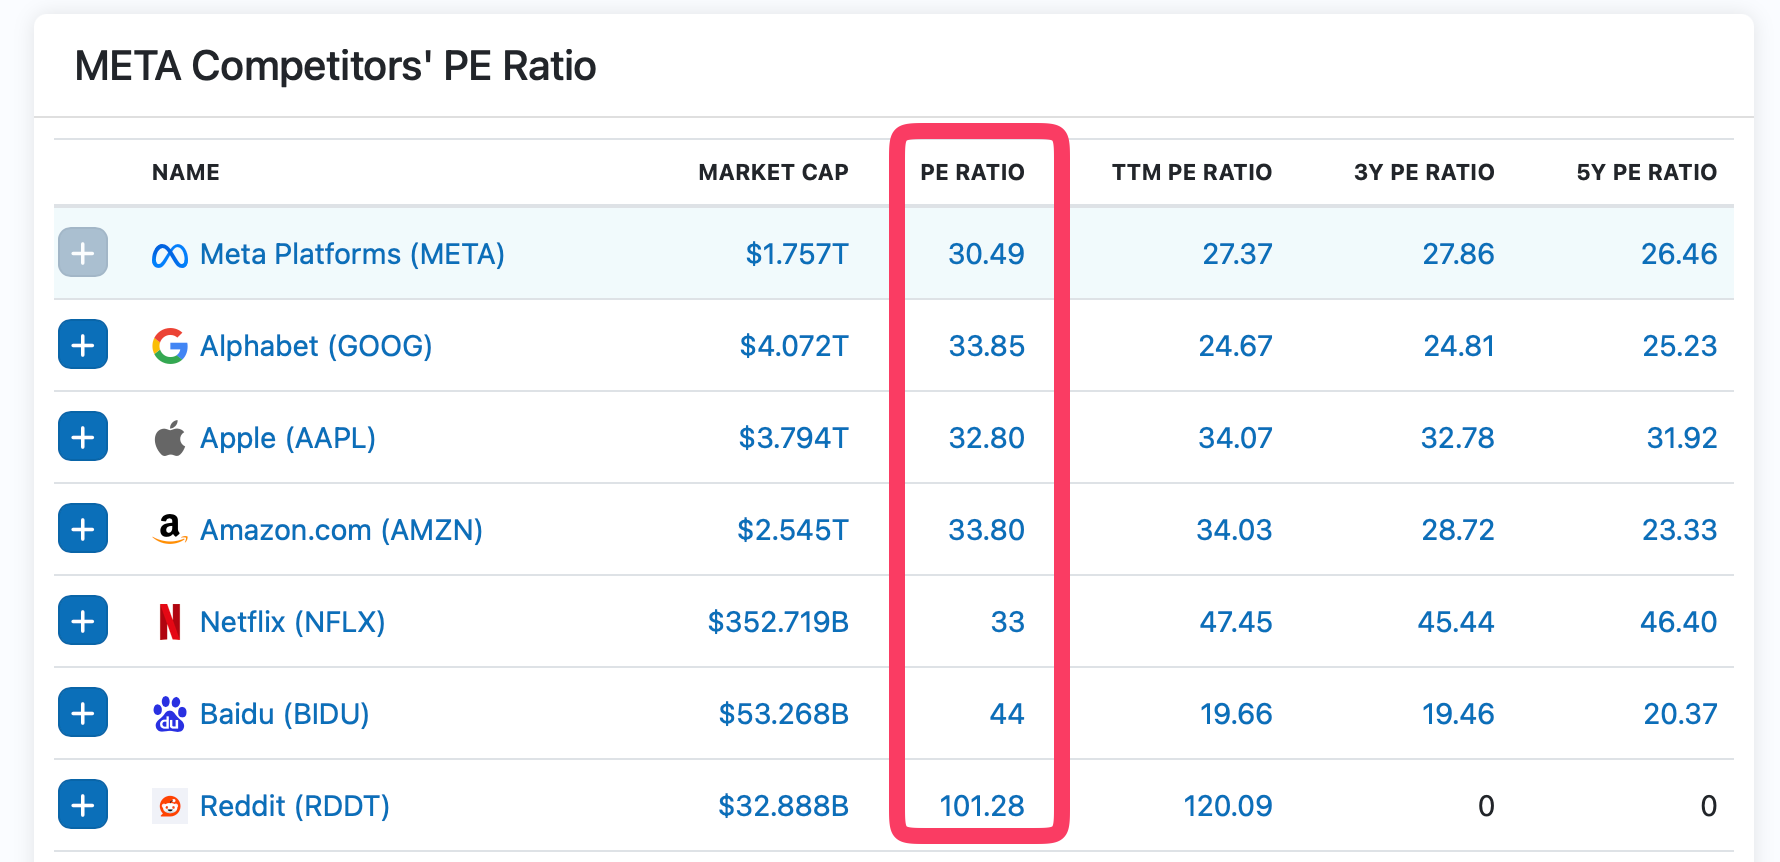Click Apple's 3Y PE ratio 32.78

click(x=1458, y=438)
